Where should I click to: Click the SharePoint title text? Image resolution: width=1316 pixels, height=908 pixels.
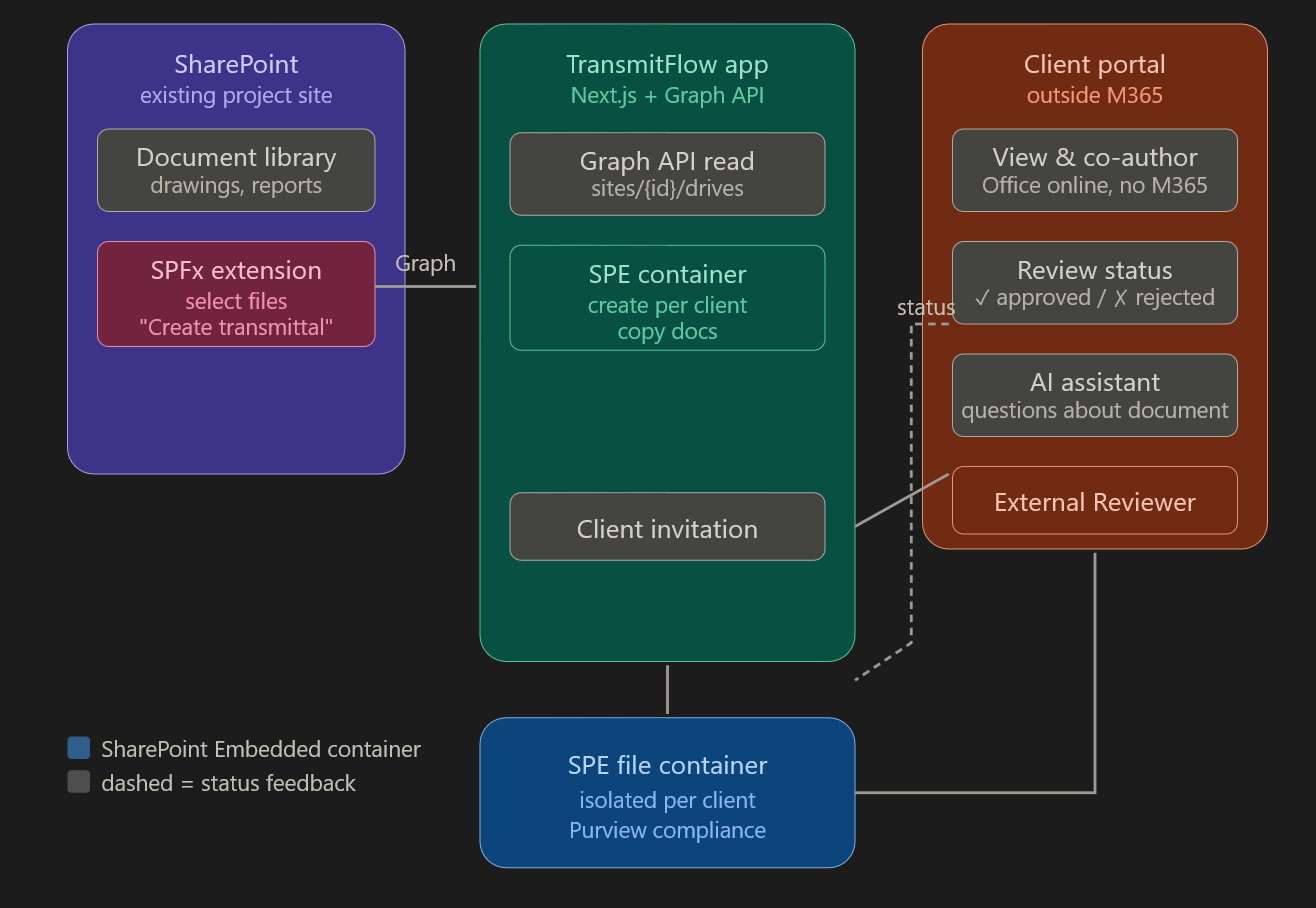(236, 64)
